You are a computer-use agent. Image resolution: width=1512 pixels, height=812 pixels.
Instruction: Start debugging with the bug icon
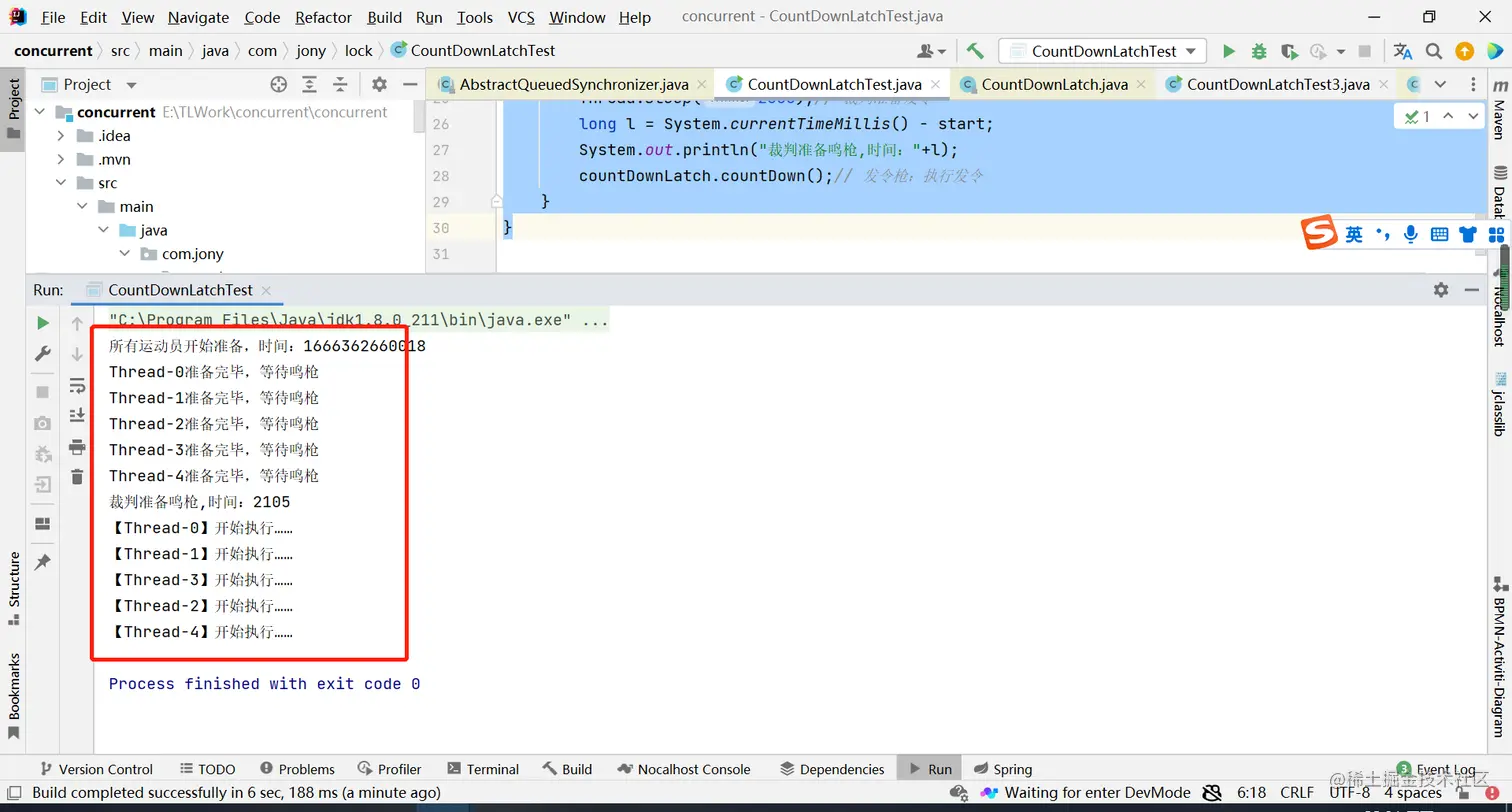point(1259,51)
